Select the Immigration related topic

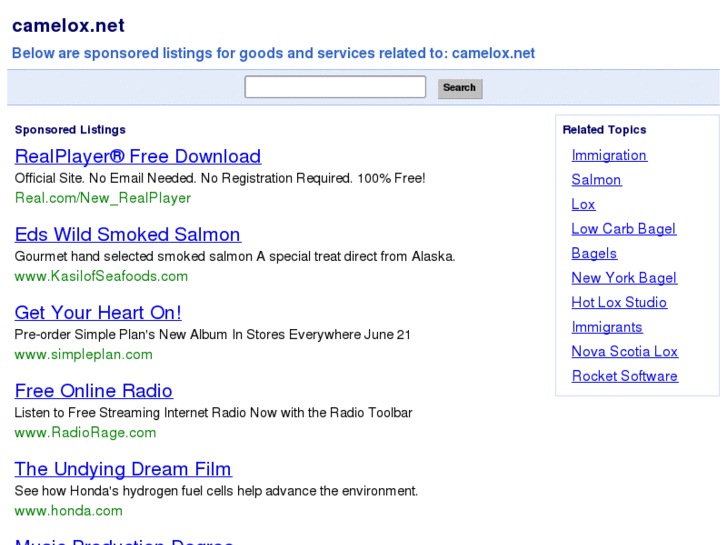click(609, 155)
